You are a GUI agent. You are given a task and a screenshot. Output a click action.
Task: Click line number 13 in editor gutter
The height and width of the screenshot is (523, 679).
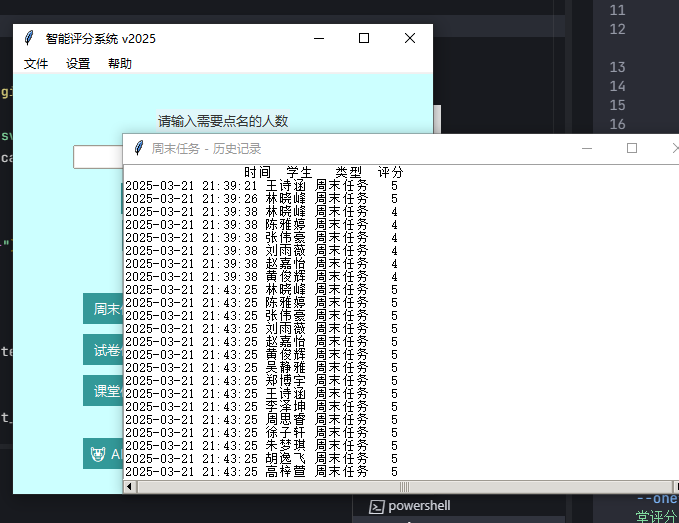[x=617, y=67]
